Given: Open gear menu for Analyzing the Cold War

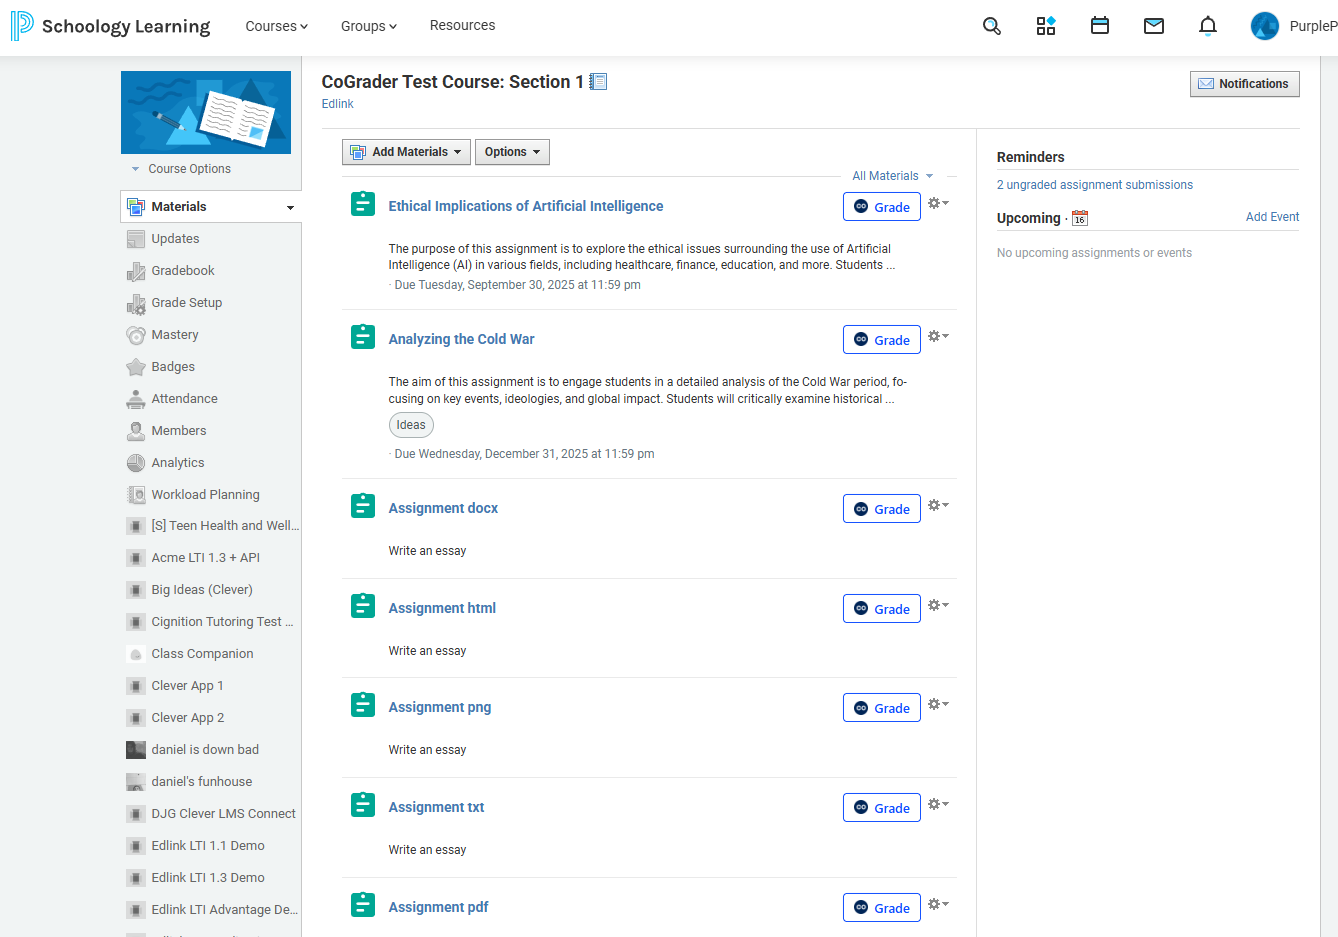Looking at the screenshot, I should [937, 337].
